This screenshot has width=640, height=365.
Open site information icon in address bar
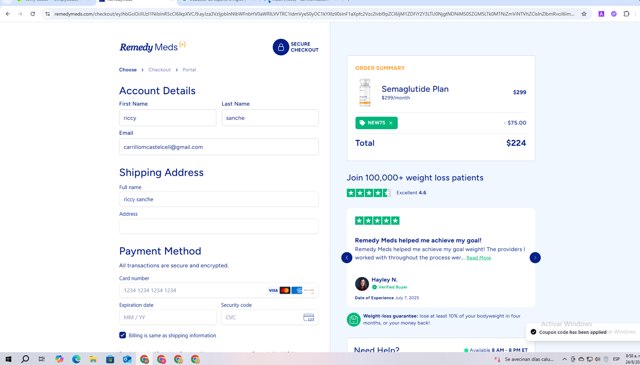[x=47, y=14]
